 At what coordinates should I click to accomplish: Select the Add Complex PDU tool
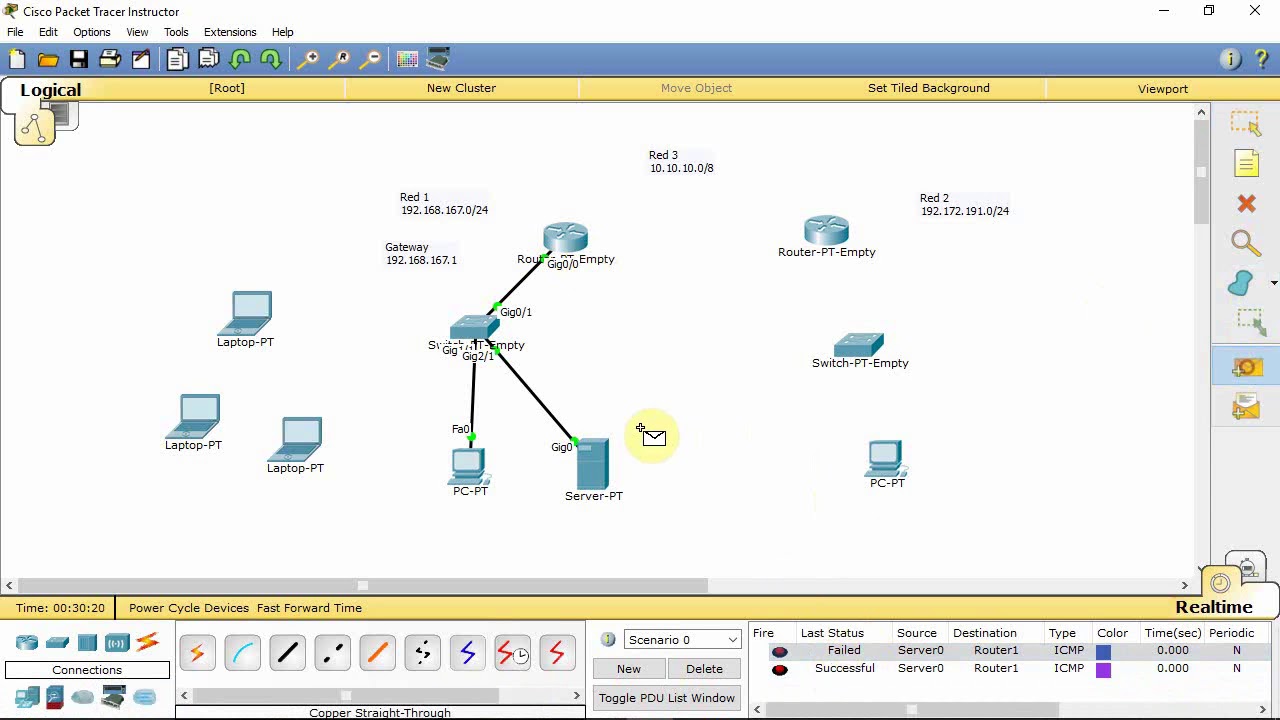[x=1246, y=407]
